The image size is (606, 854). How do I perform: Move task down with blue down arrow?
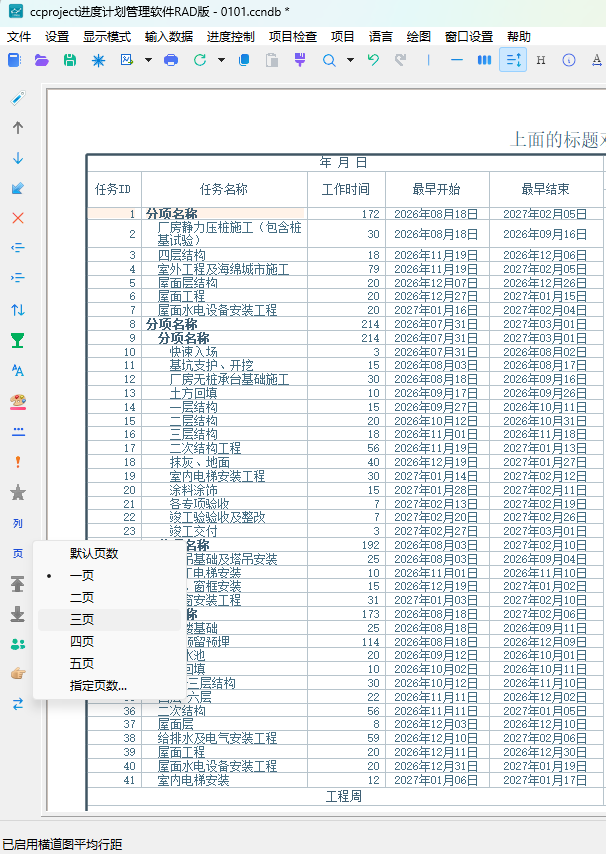point(18,158)
